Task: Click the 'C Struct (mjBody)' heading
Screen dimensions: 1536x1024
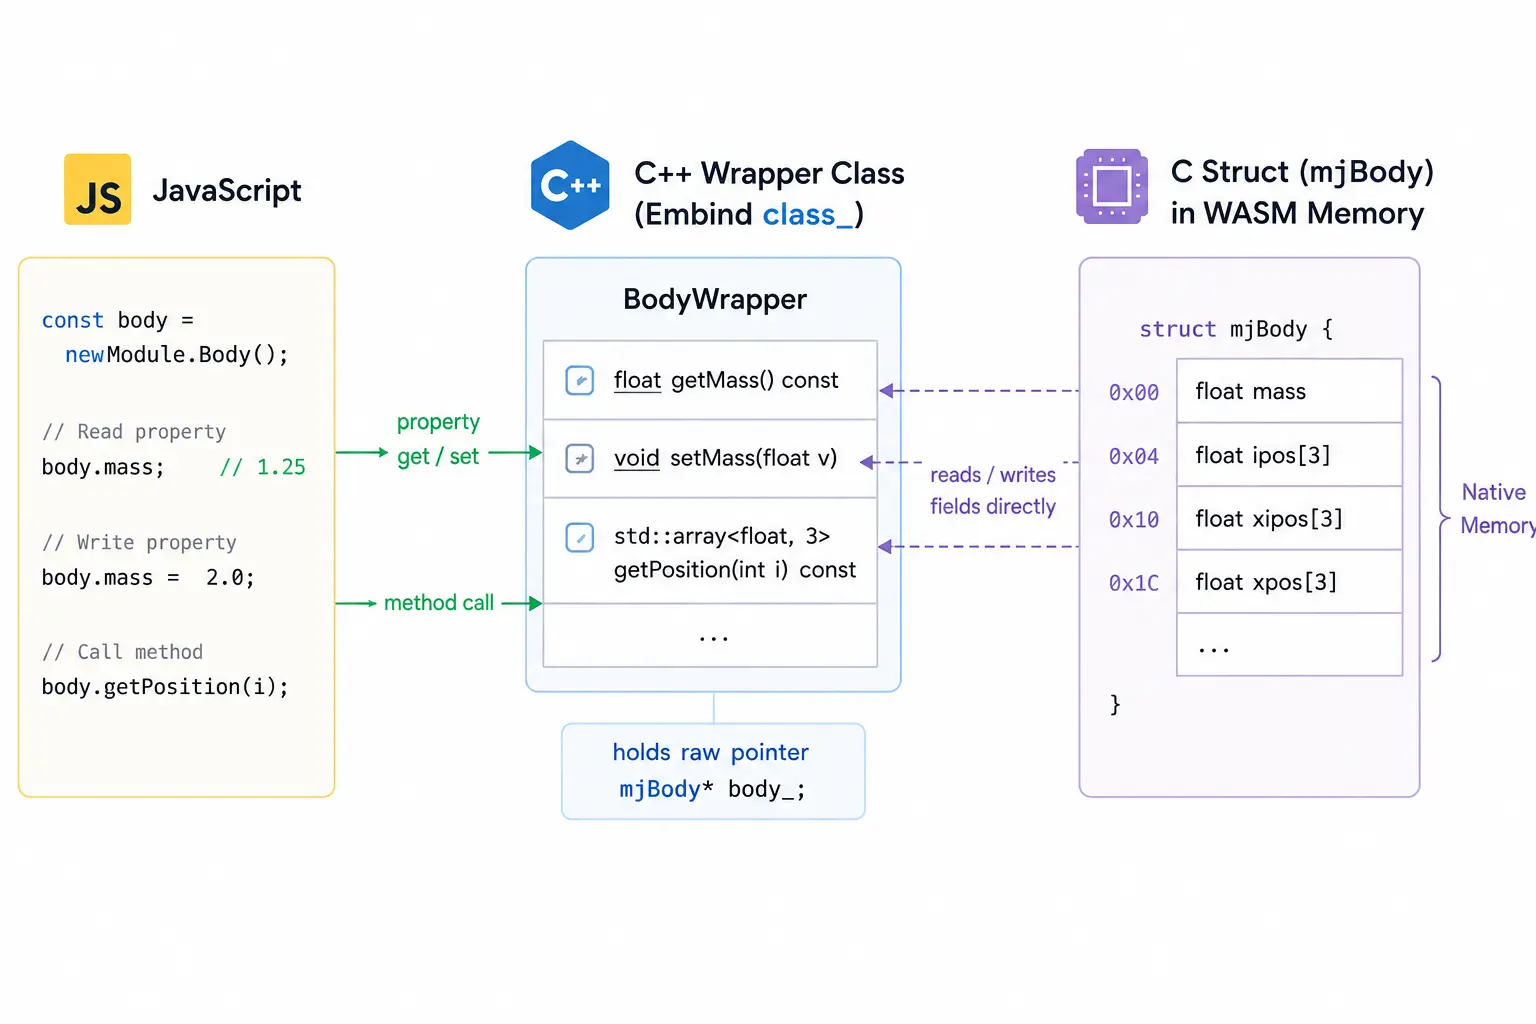Action: pyautogui.click(x=1302, y=172)
